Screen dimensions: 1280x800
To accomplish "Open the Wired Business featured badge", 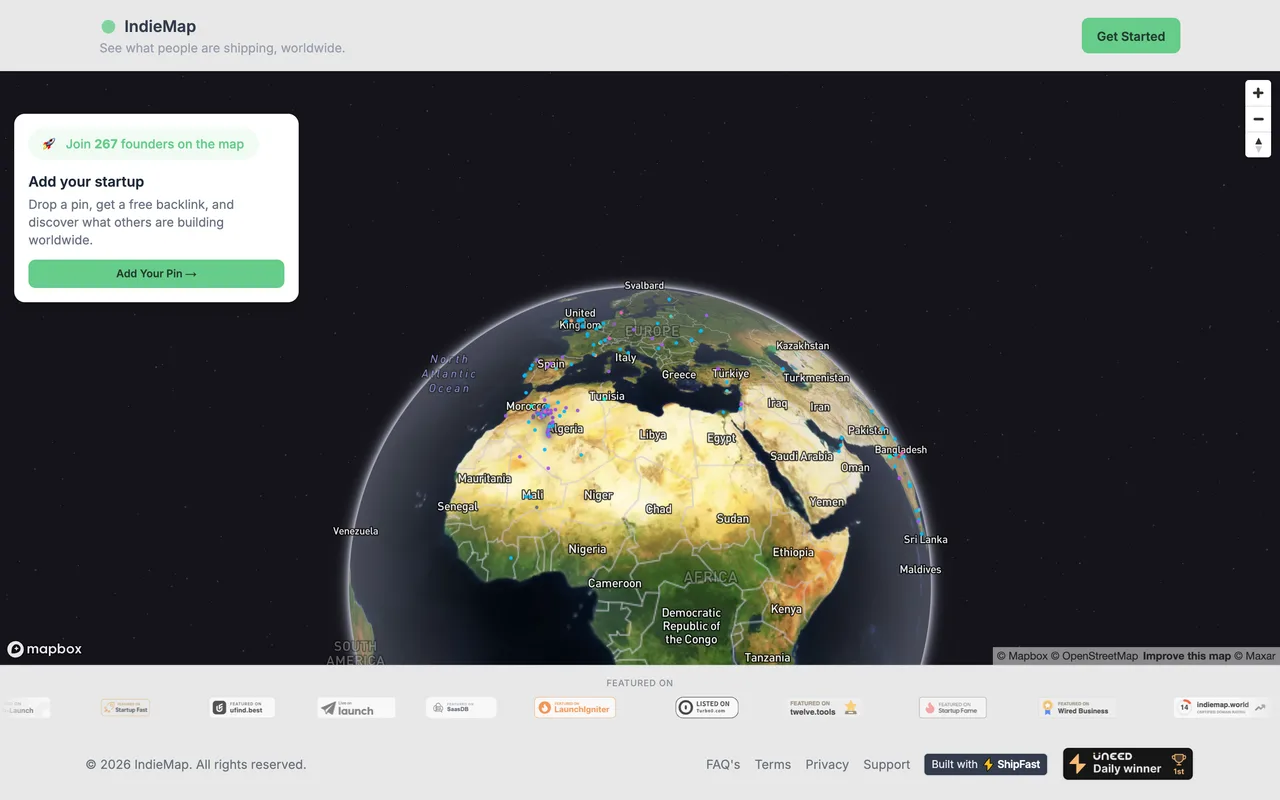I will [x=1076, y=707].
